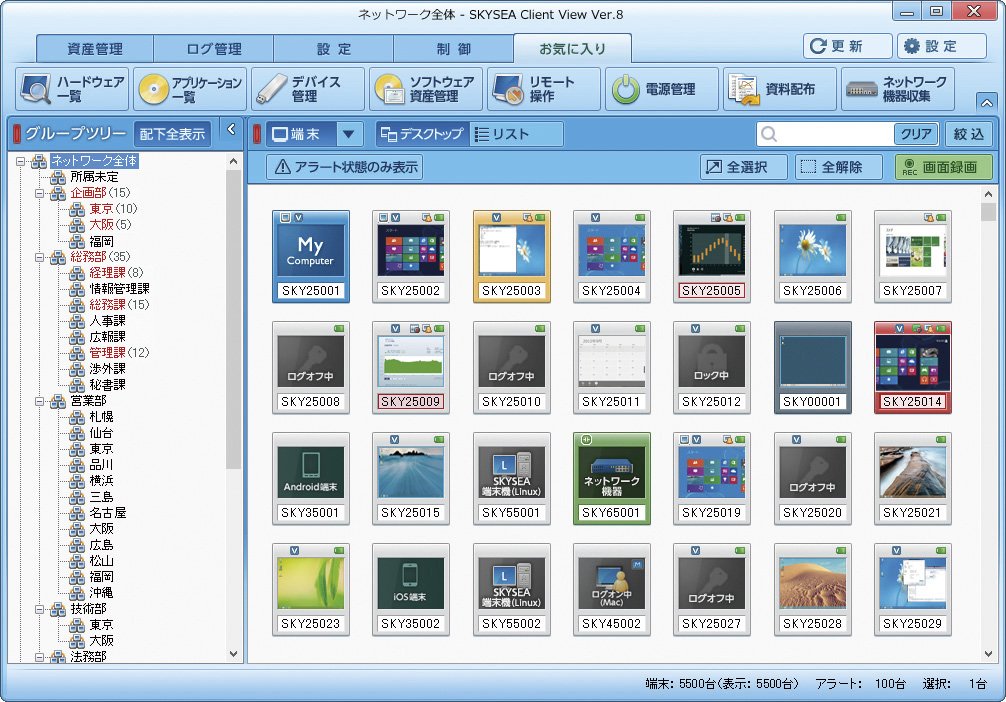Screen dimensions: 1006x702
Task: Select Mac terminal SKY45002
Action: click(611, 590)
